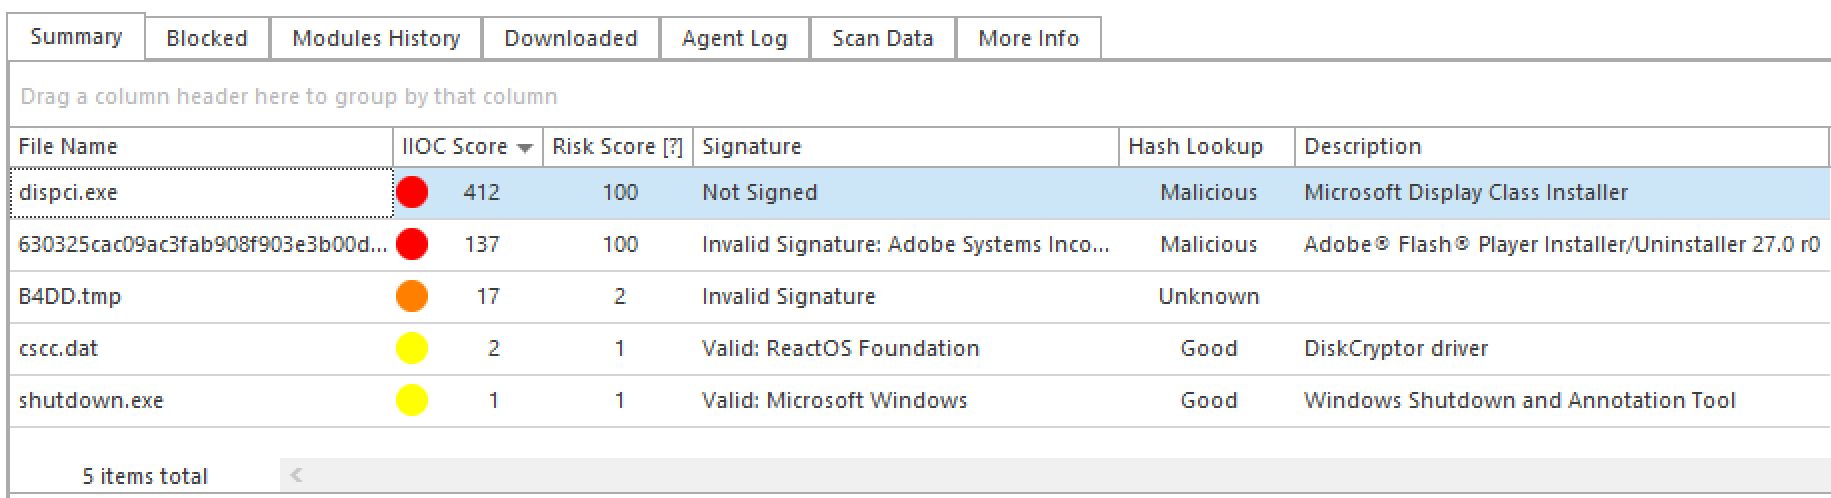Open the Downloaded tab
Image resolution: width=1831 pixels, height=498 pixels.
coord(570,38)
